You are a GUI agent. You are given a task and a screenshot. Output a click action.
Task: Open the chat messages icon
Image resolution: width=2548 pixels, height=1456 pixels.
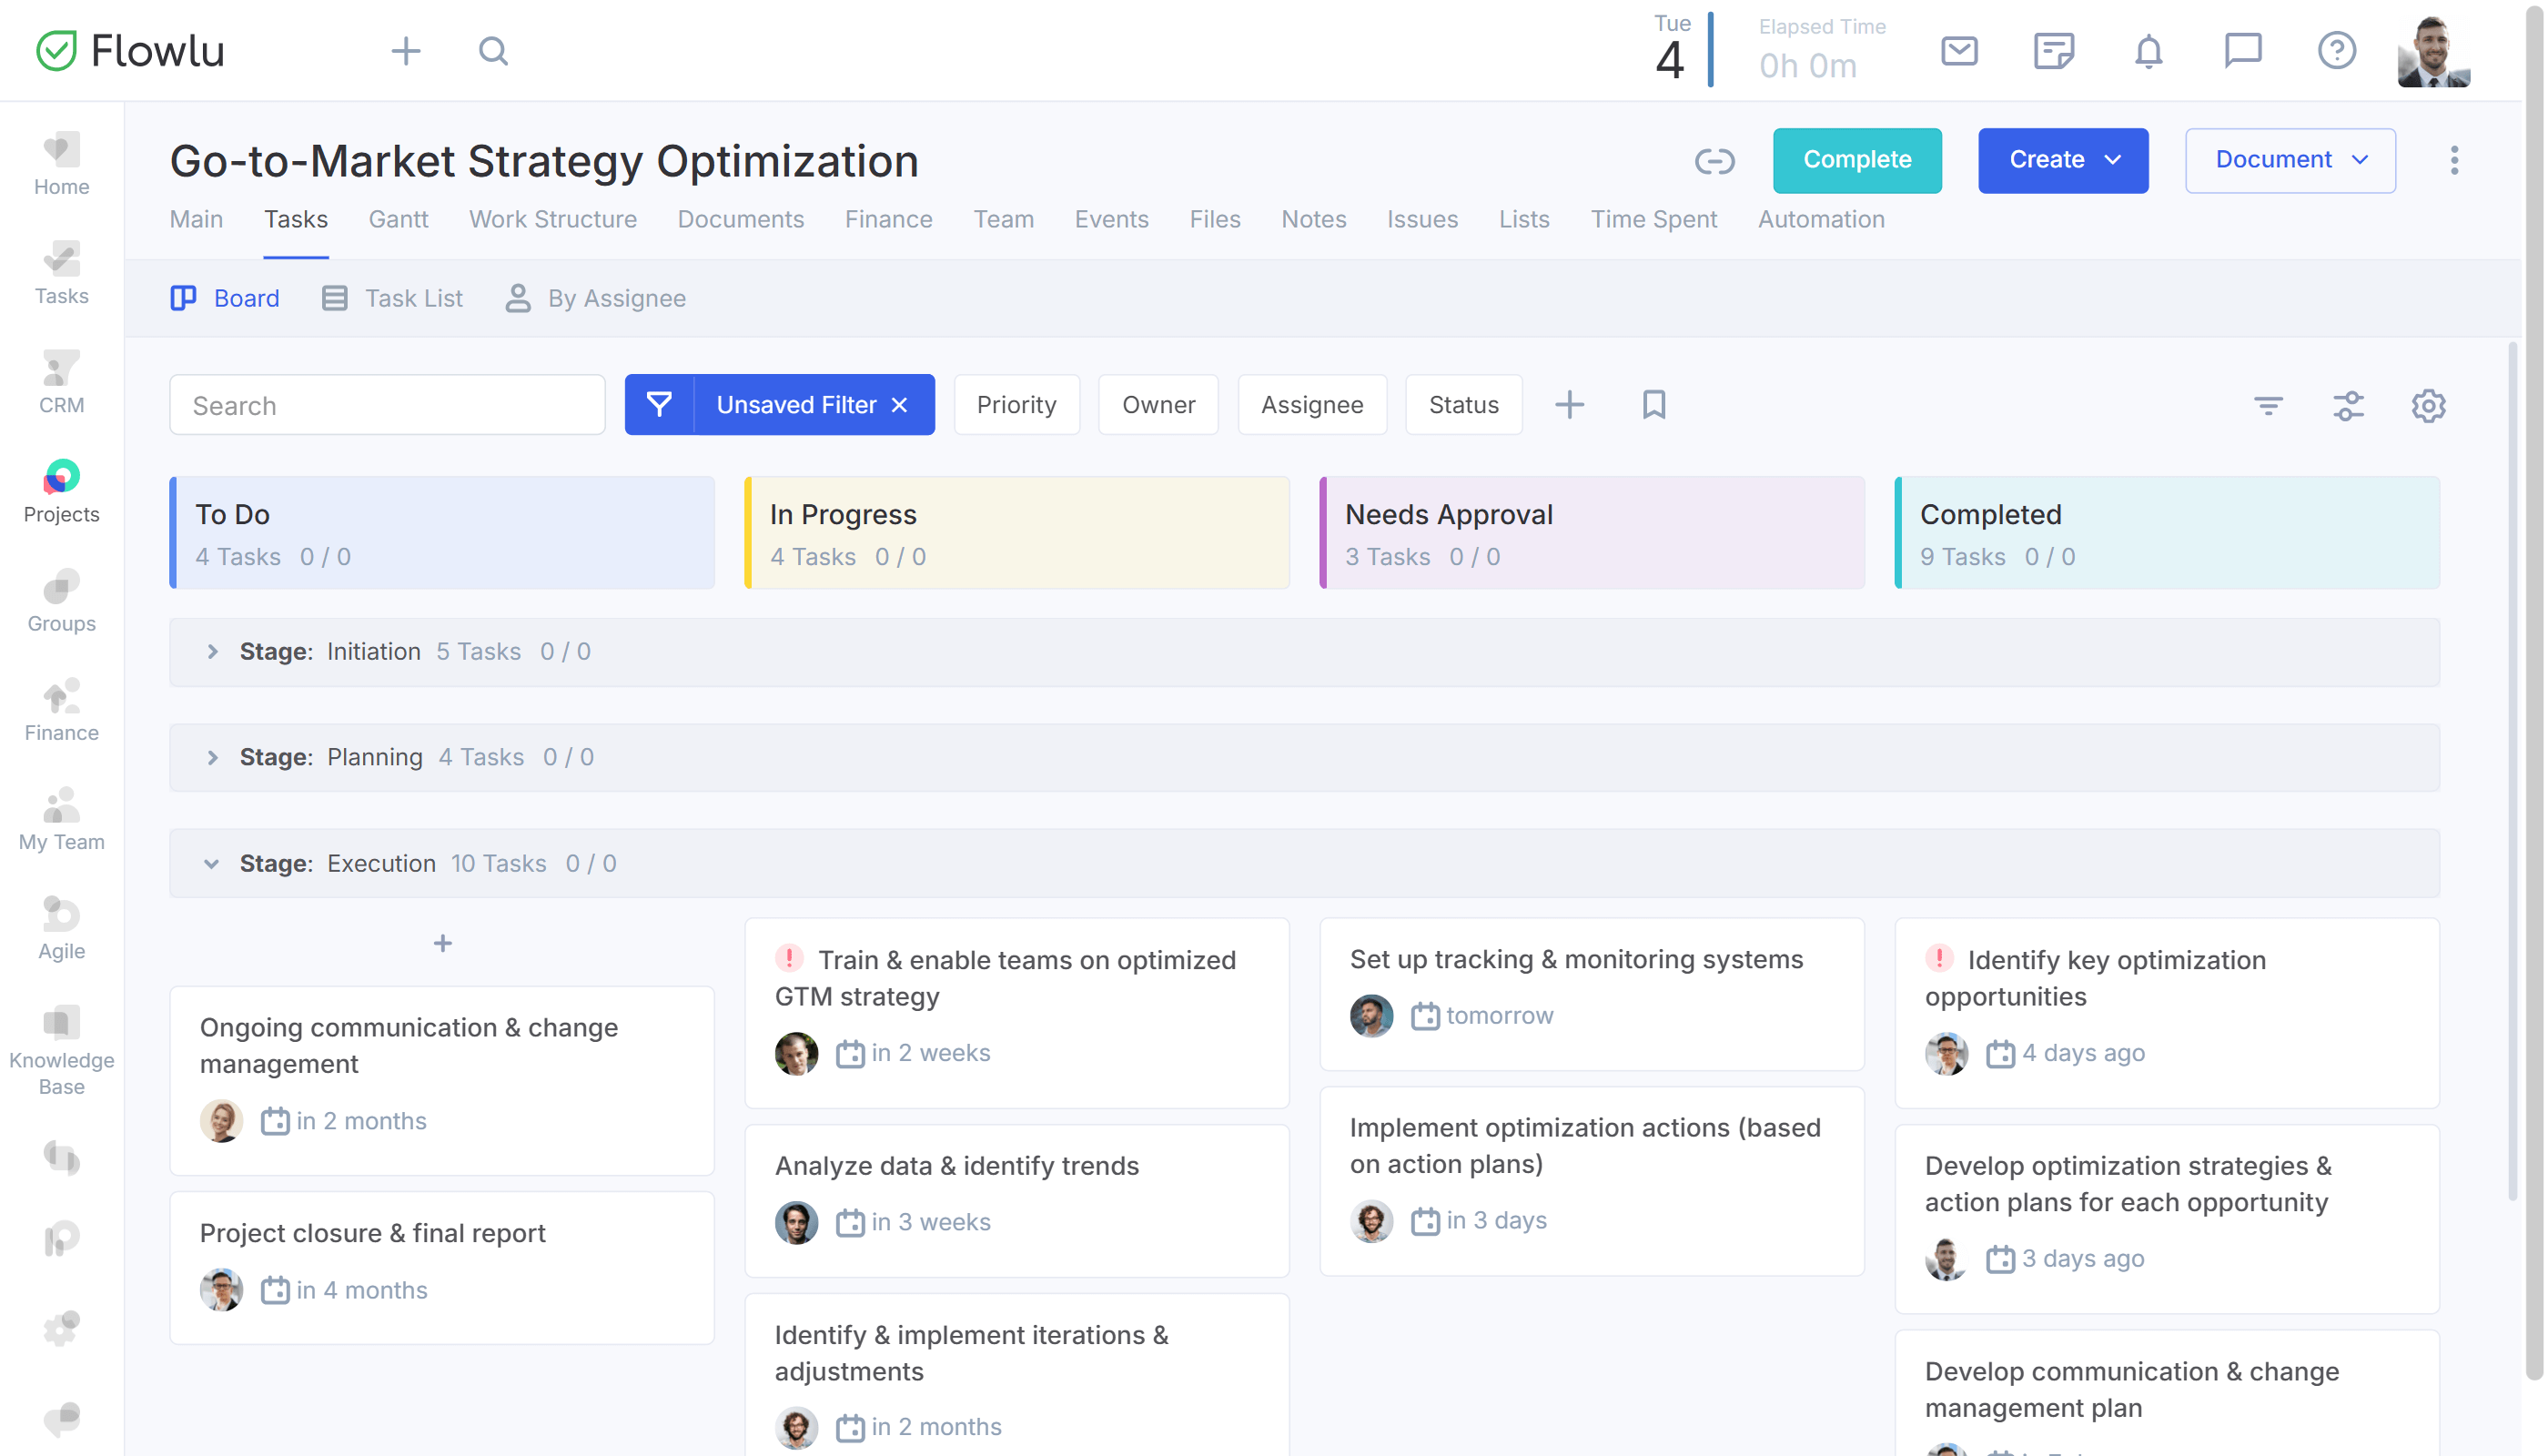click(x=2243, y=50)
